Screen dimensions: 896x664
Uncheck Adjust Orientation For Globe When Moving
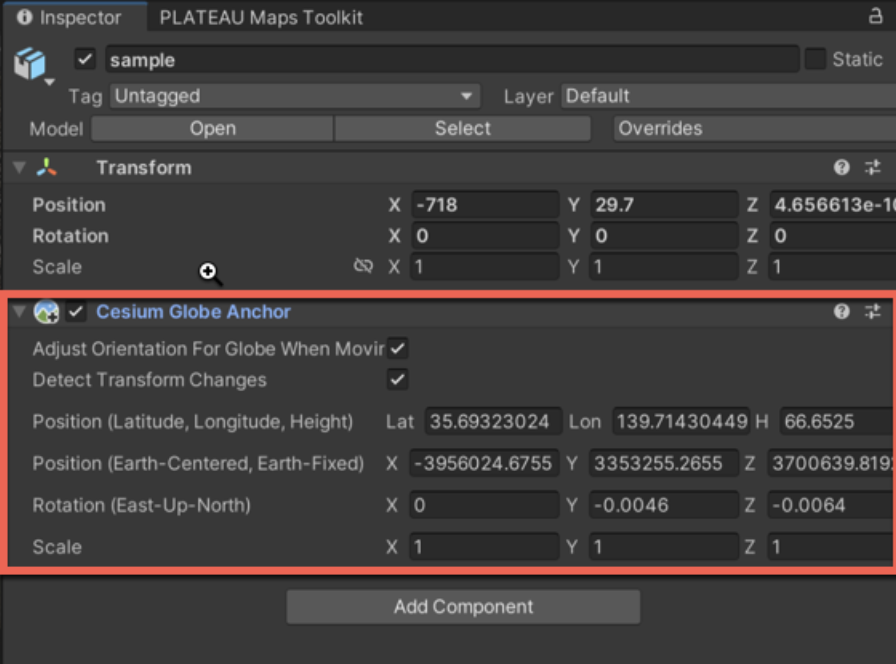pyautogui.click(x=398, y=349)
